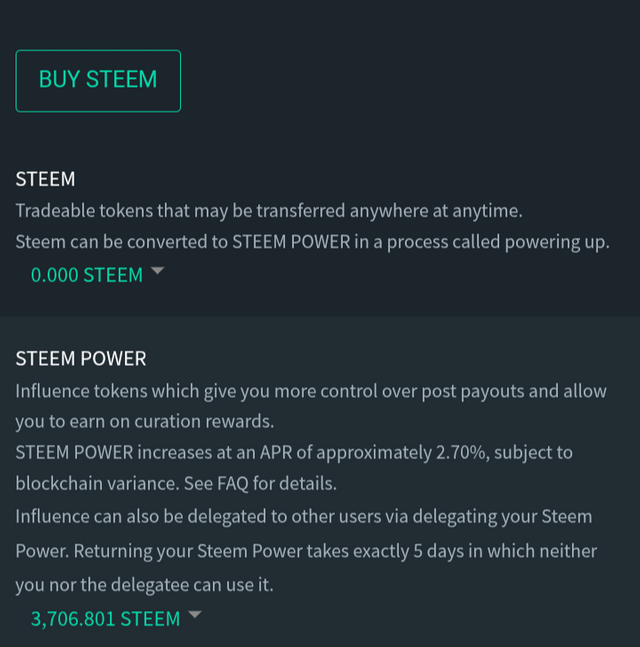Viewport: 640px width, 647px height.
Task: Click the 'Influence tokens which give you' line
Action: 311,391
